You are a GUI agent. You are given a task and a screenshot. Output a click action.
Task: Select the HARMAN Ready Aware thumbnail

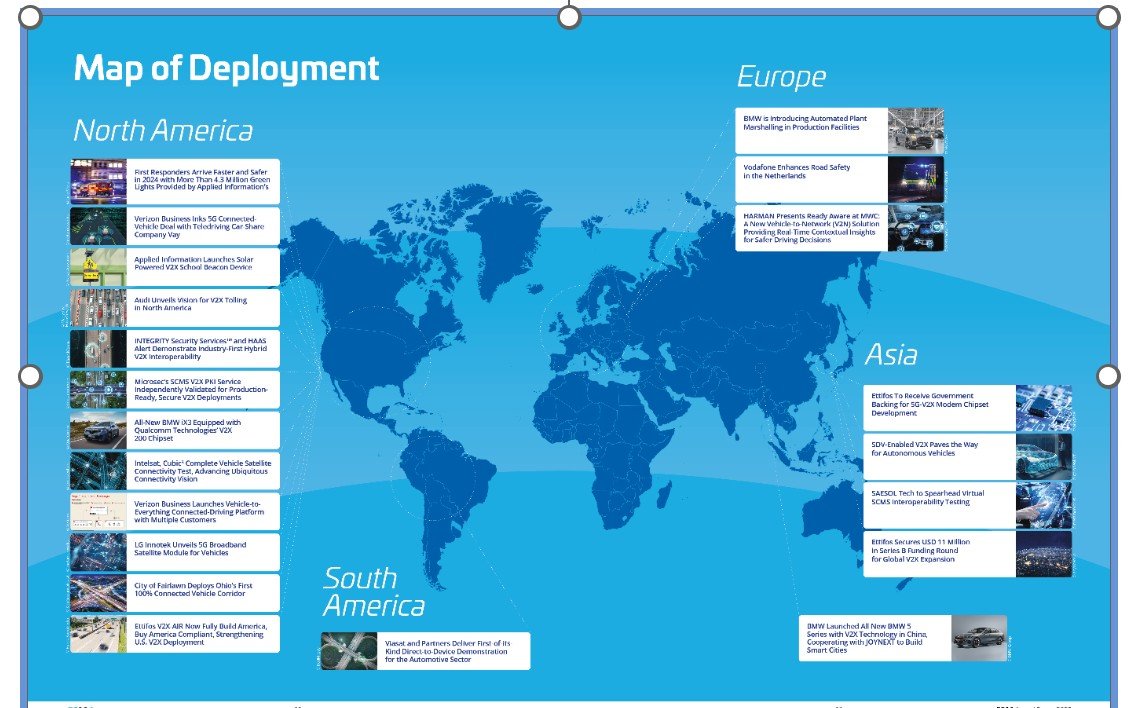916,228
